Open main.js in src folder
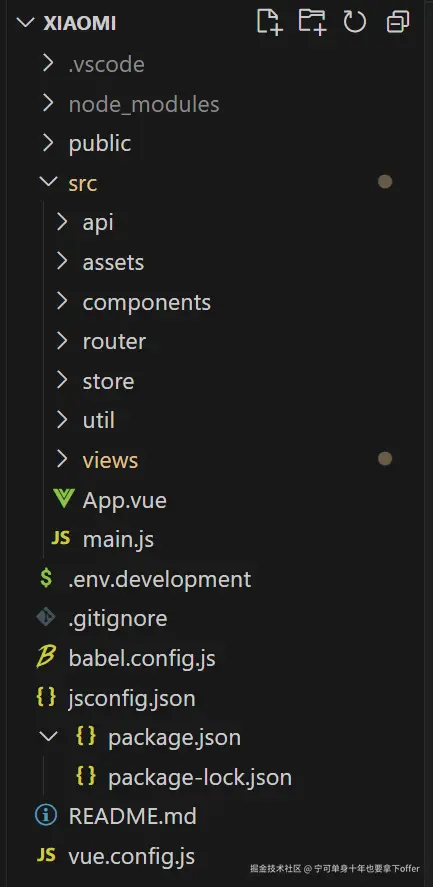The width and height of the screenshot is (433, 887). [118, 539]
